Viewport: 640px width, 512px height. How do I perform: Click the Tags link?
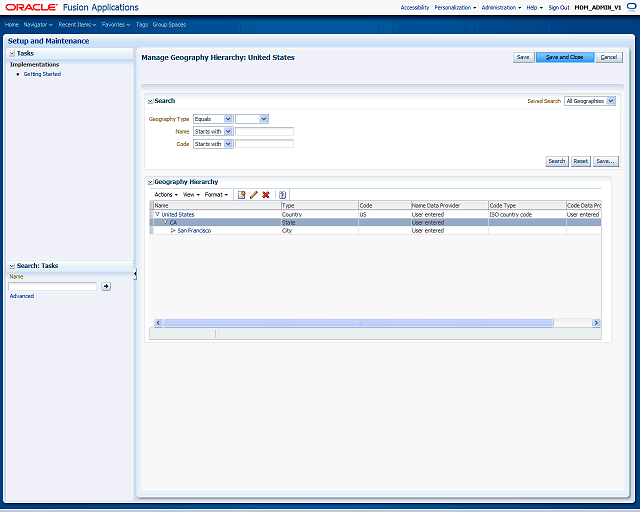click(142, 24)
